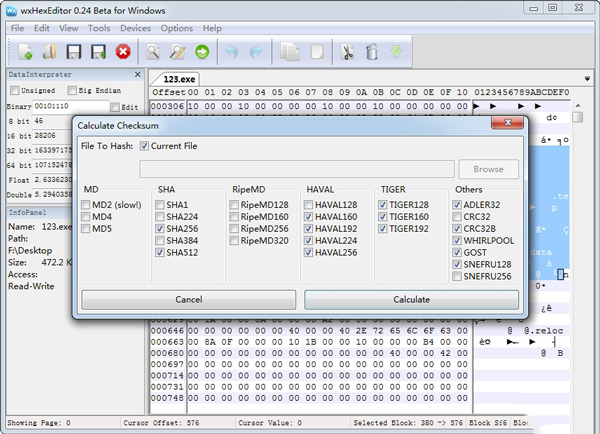This screenshot has width=600, height=434.
Task: Tick the SHA1 checkbox
Action: (x=161, y=203)
